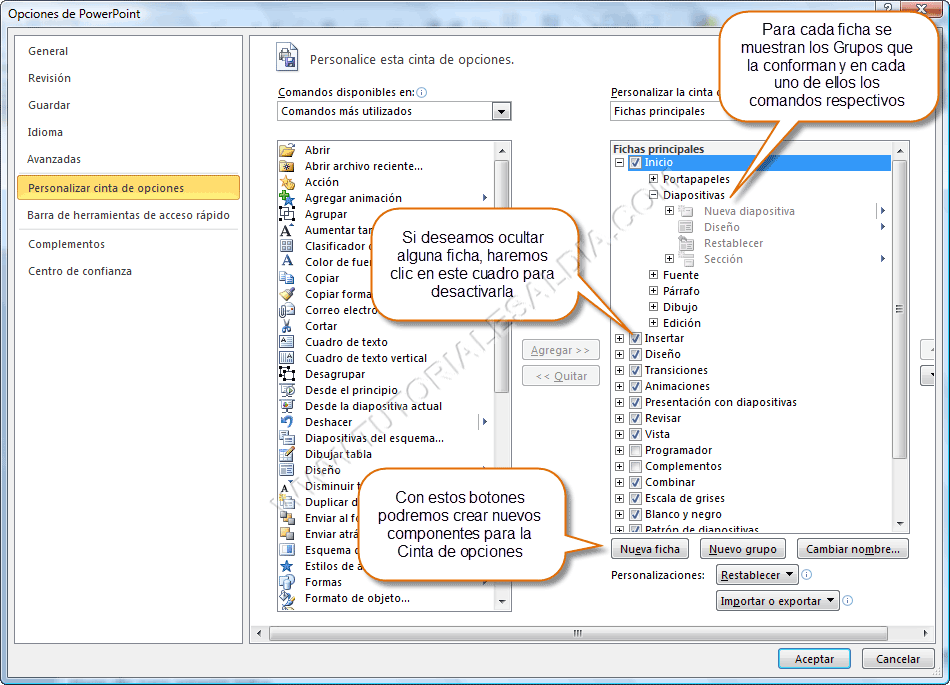Click the Copiar formato brush icon
Screen dimensions: 950x685
click(287, 294)
